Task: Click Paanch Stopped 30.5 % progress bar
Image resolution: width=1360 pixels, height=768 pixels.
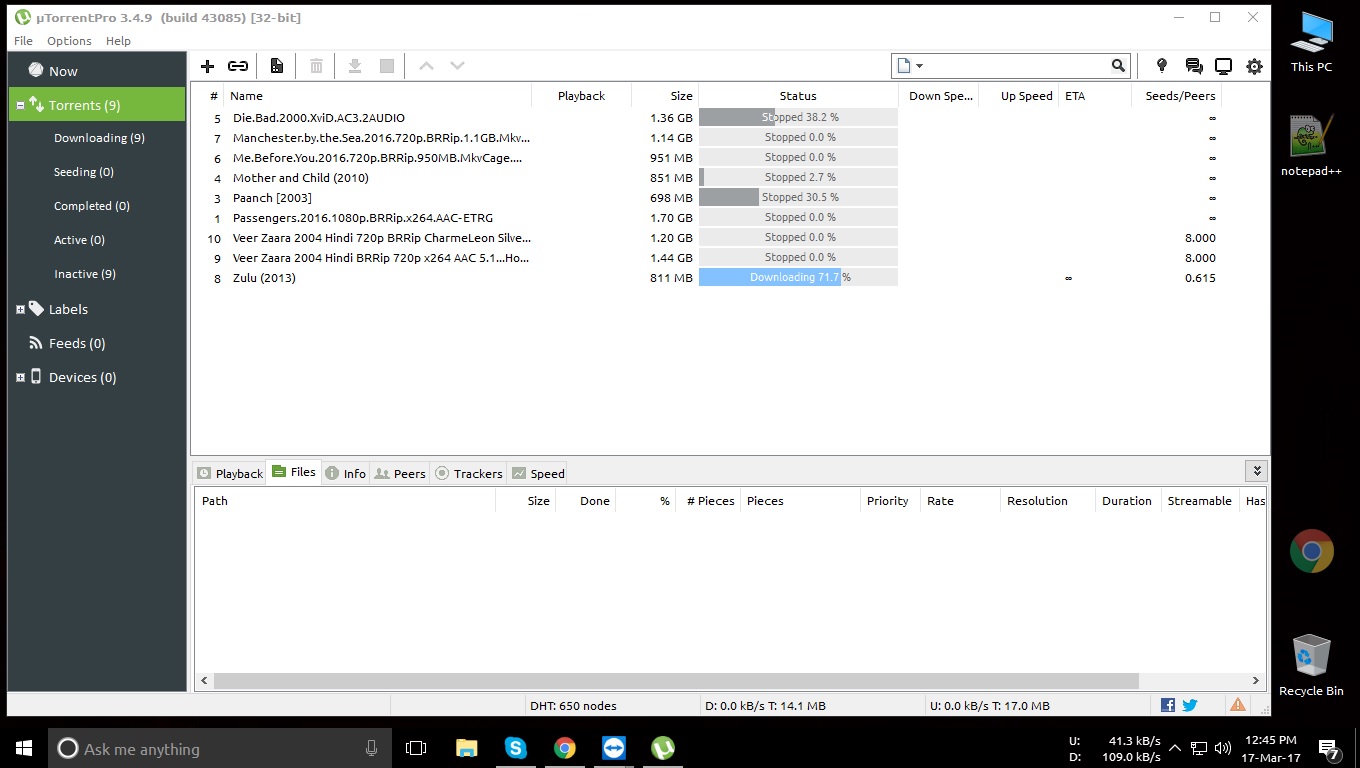Action: [x=798, y=198]
